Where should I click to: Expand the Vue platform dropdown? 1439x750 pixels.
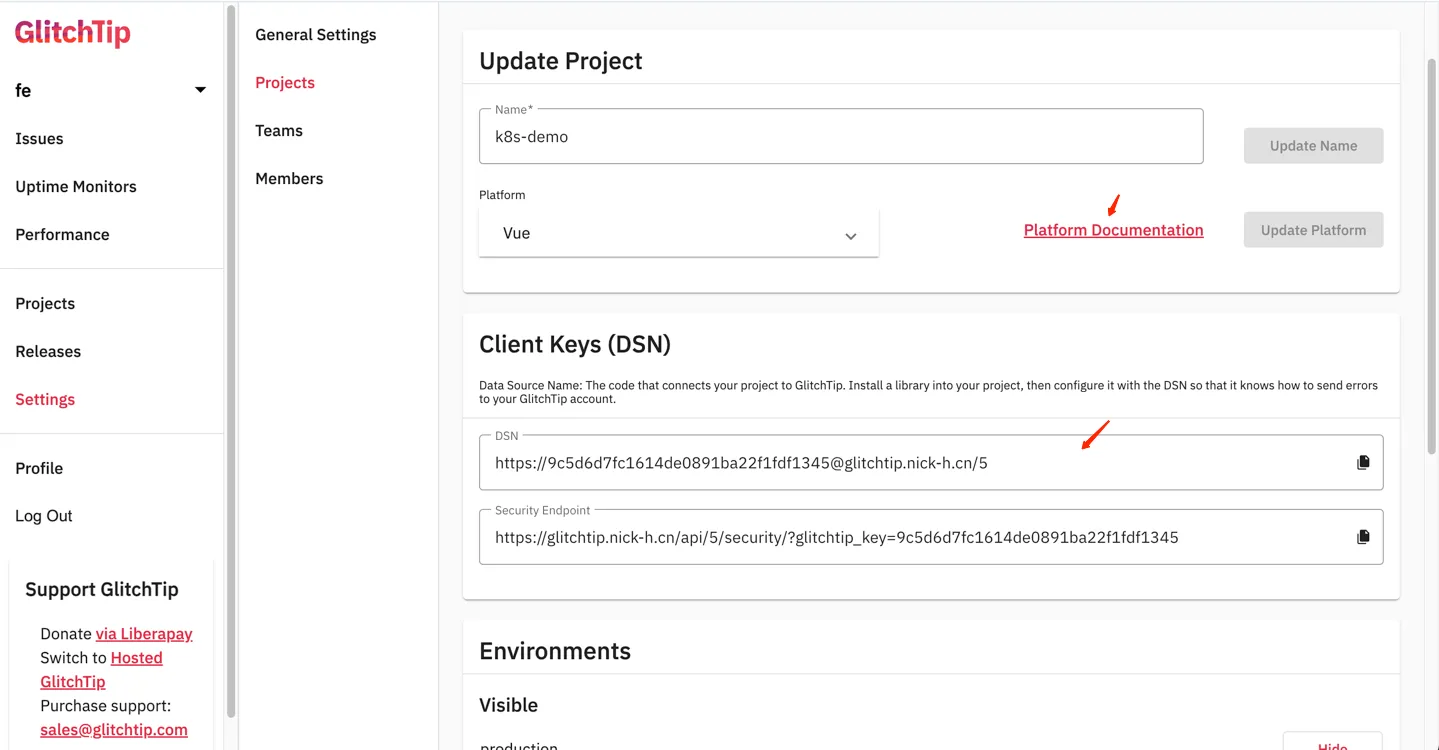[679, 233]
